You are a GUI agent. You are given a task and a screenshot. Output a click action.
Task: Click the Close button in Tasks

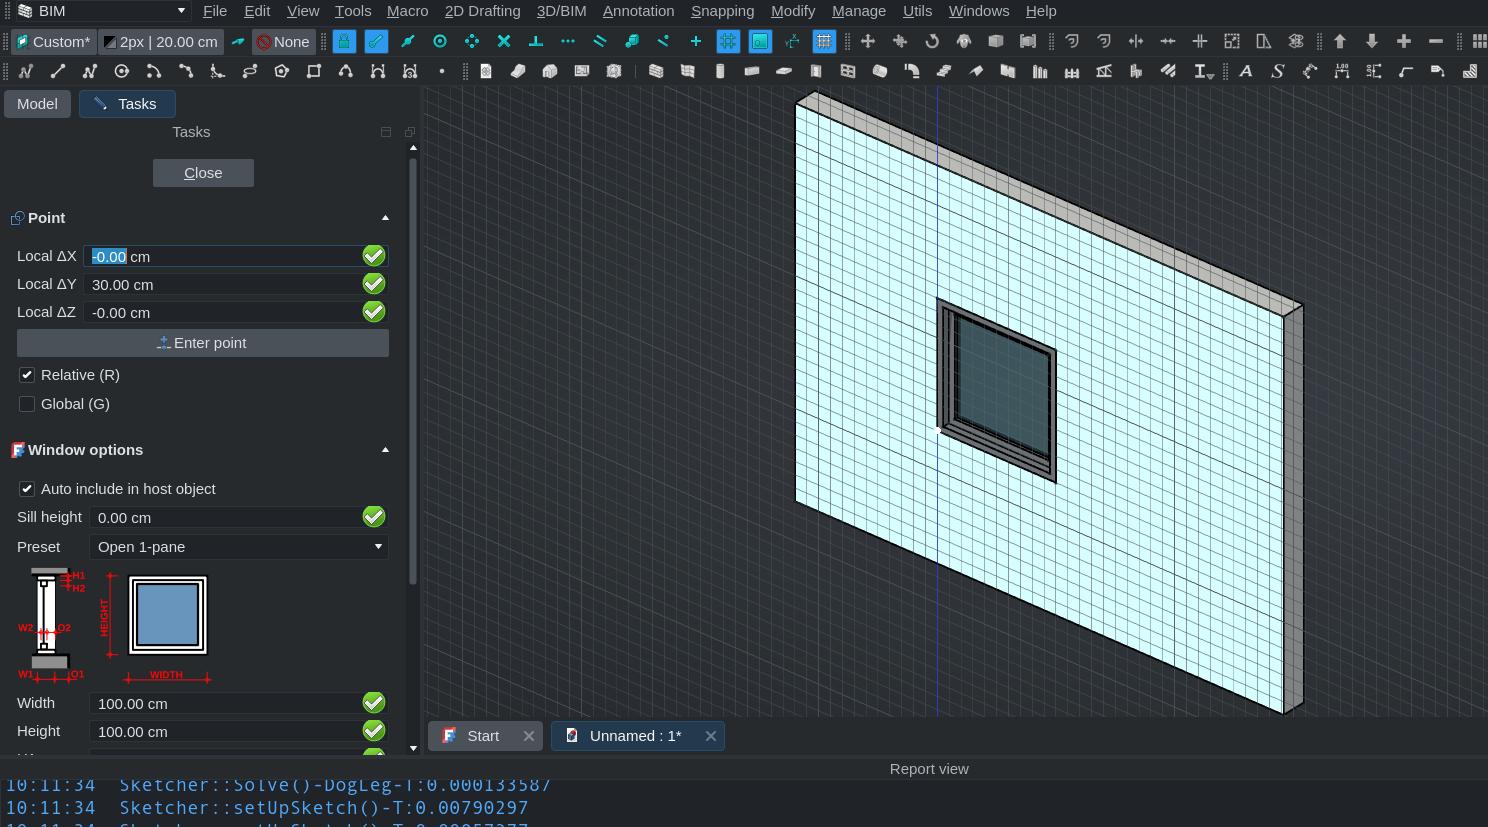click(x=203, y=173)
